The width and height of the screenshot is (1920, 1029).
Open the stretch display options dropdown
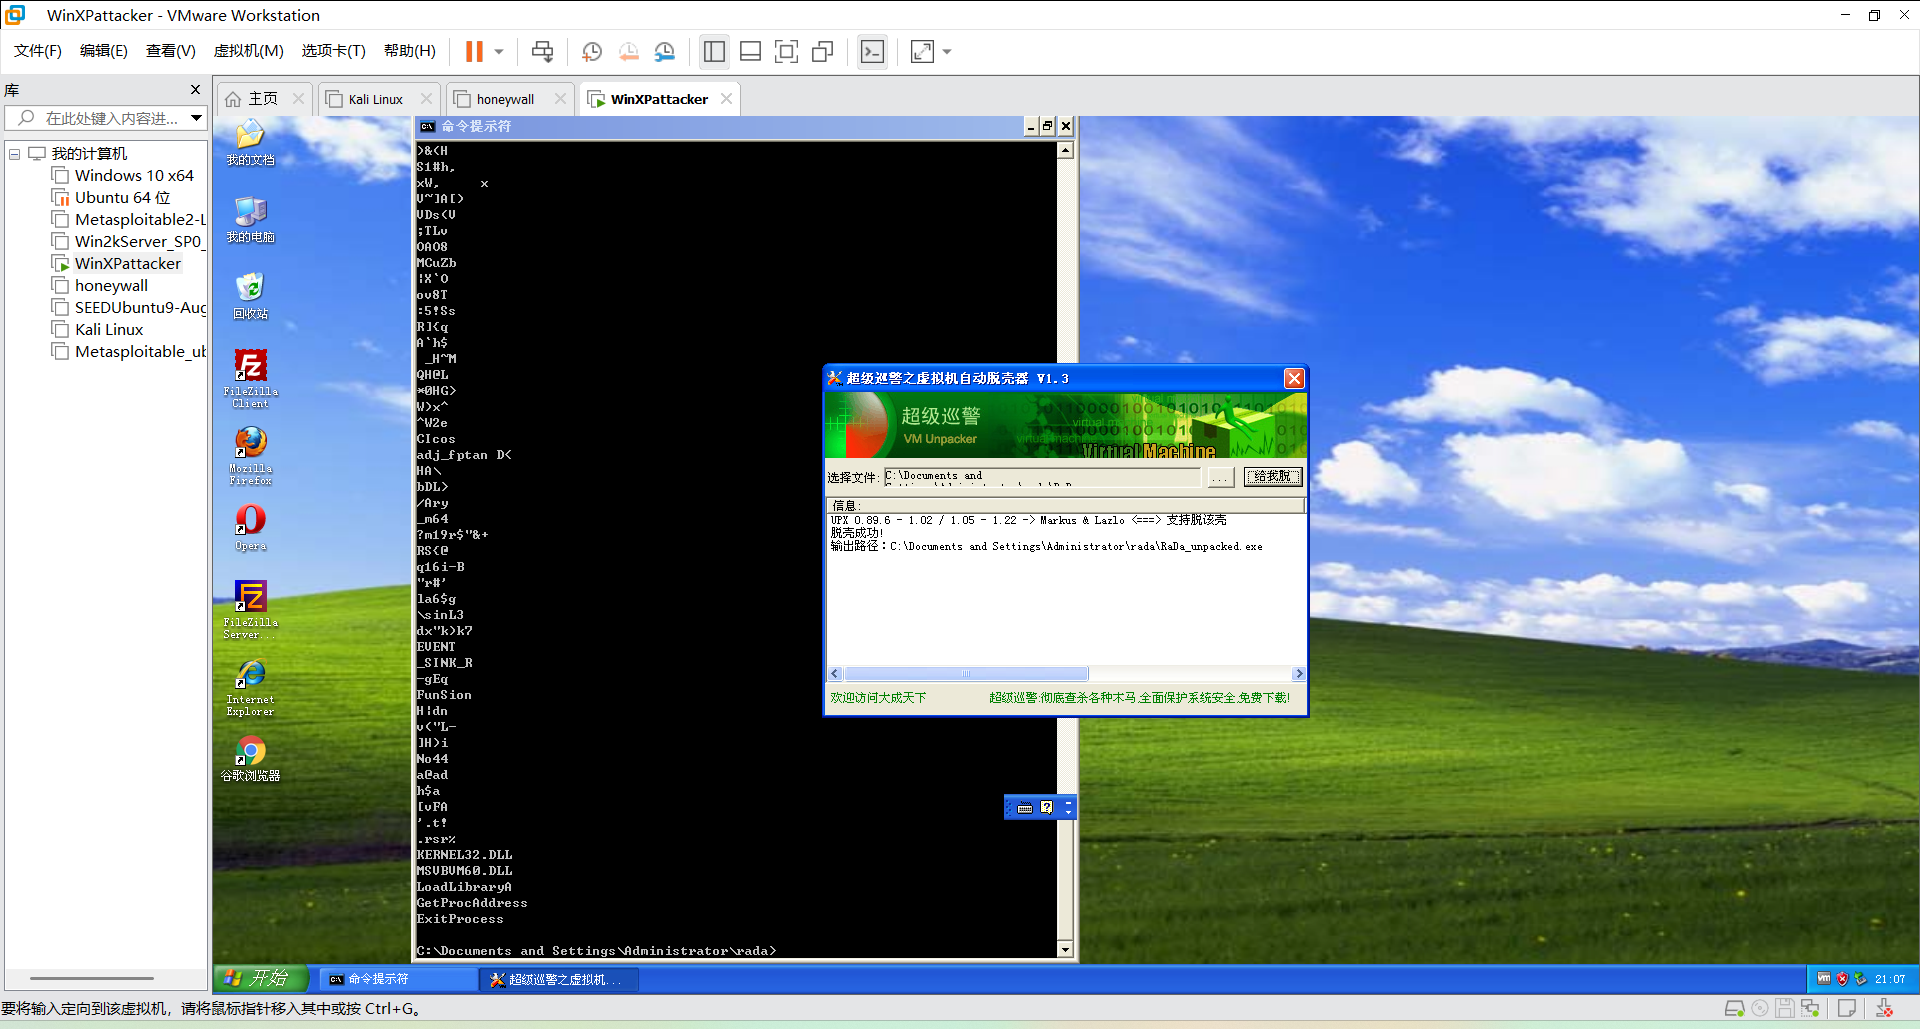947,52
